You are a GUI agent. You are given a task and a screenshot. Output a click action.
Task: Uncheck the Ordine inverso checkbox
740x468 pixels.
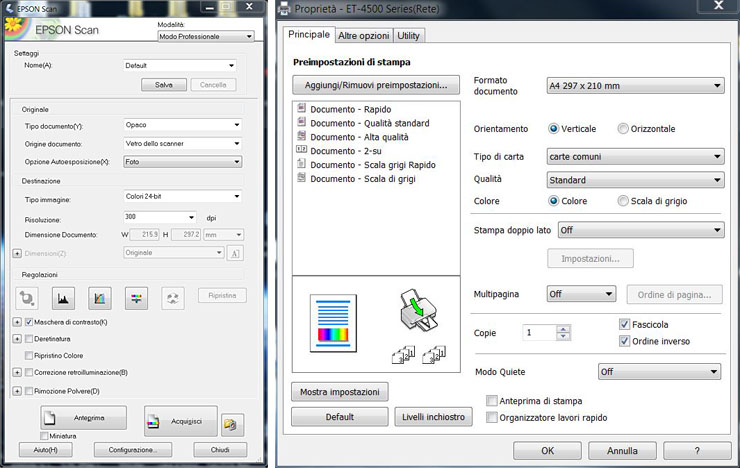[x=625, y=341]
